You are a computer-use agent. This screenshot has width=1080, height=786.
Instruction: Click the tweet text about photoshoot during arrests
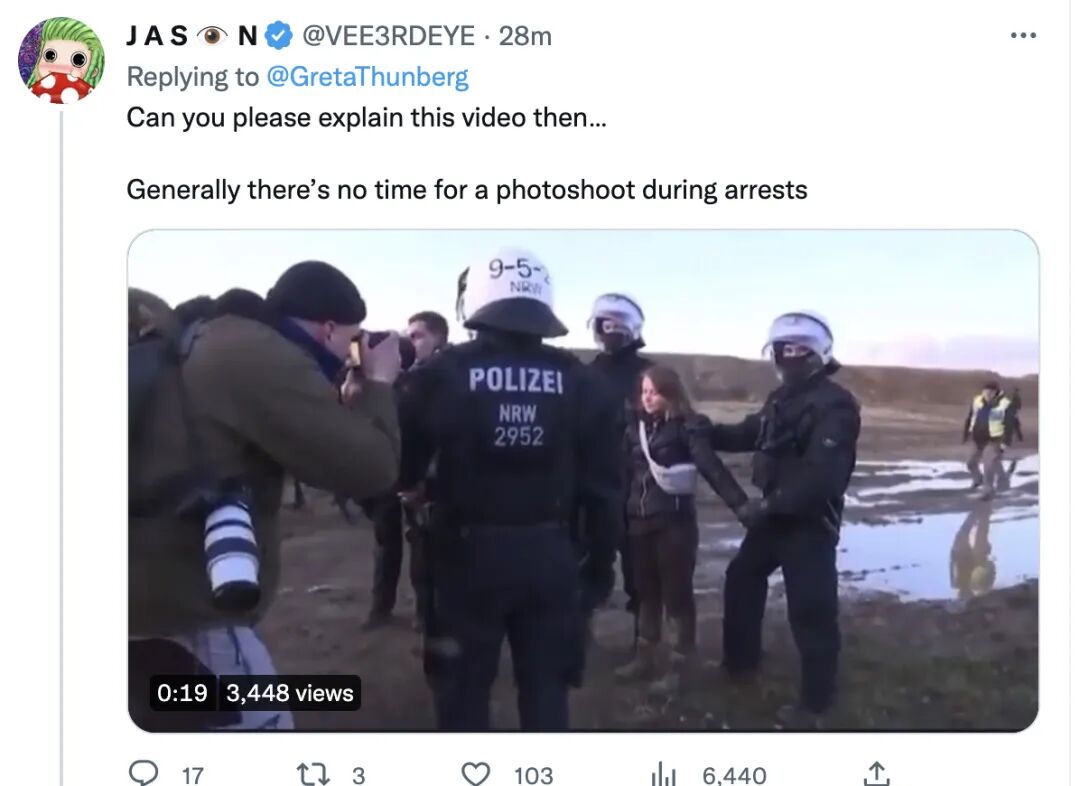tap(467, 189)
